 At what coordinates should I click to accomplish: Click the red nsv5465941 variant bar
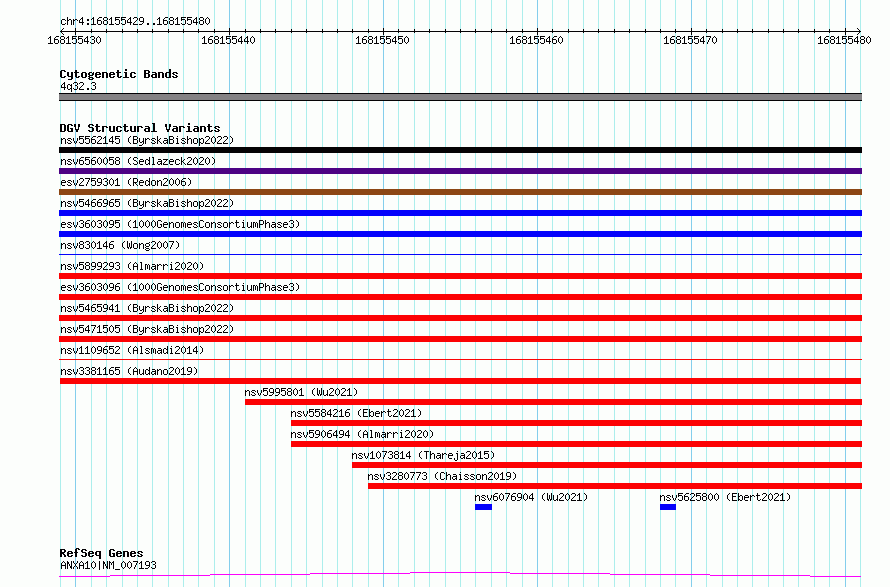pos(460,318)
